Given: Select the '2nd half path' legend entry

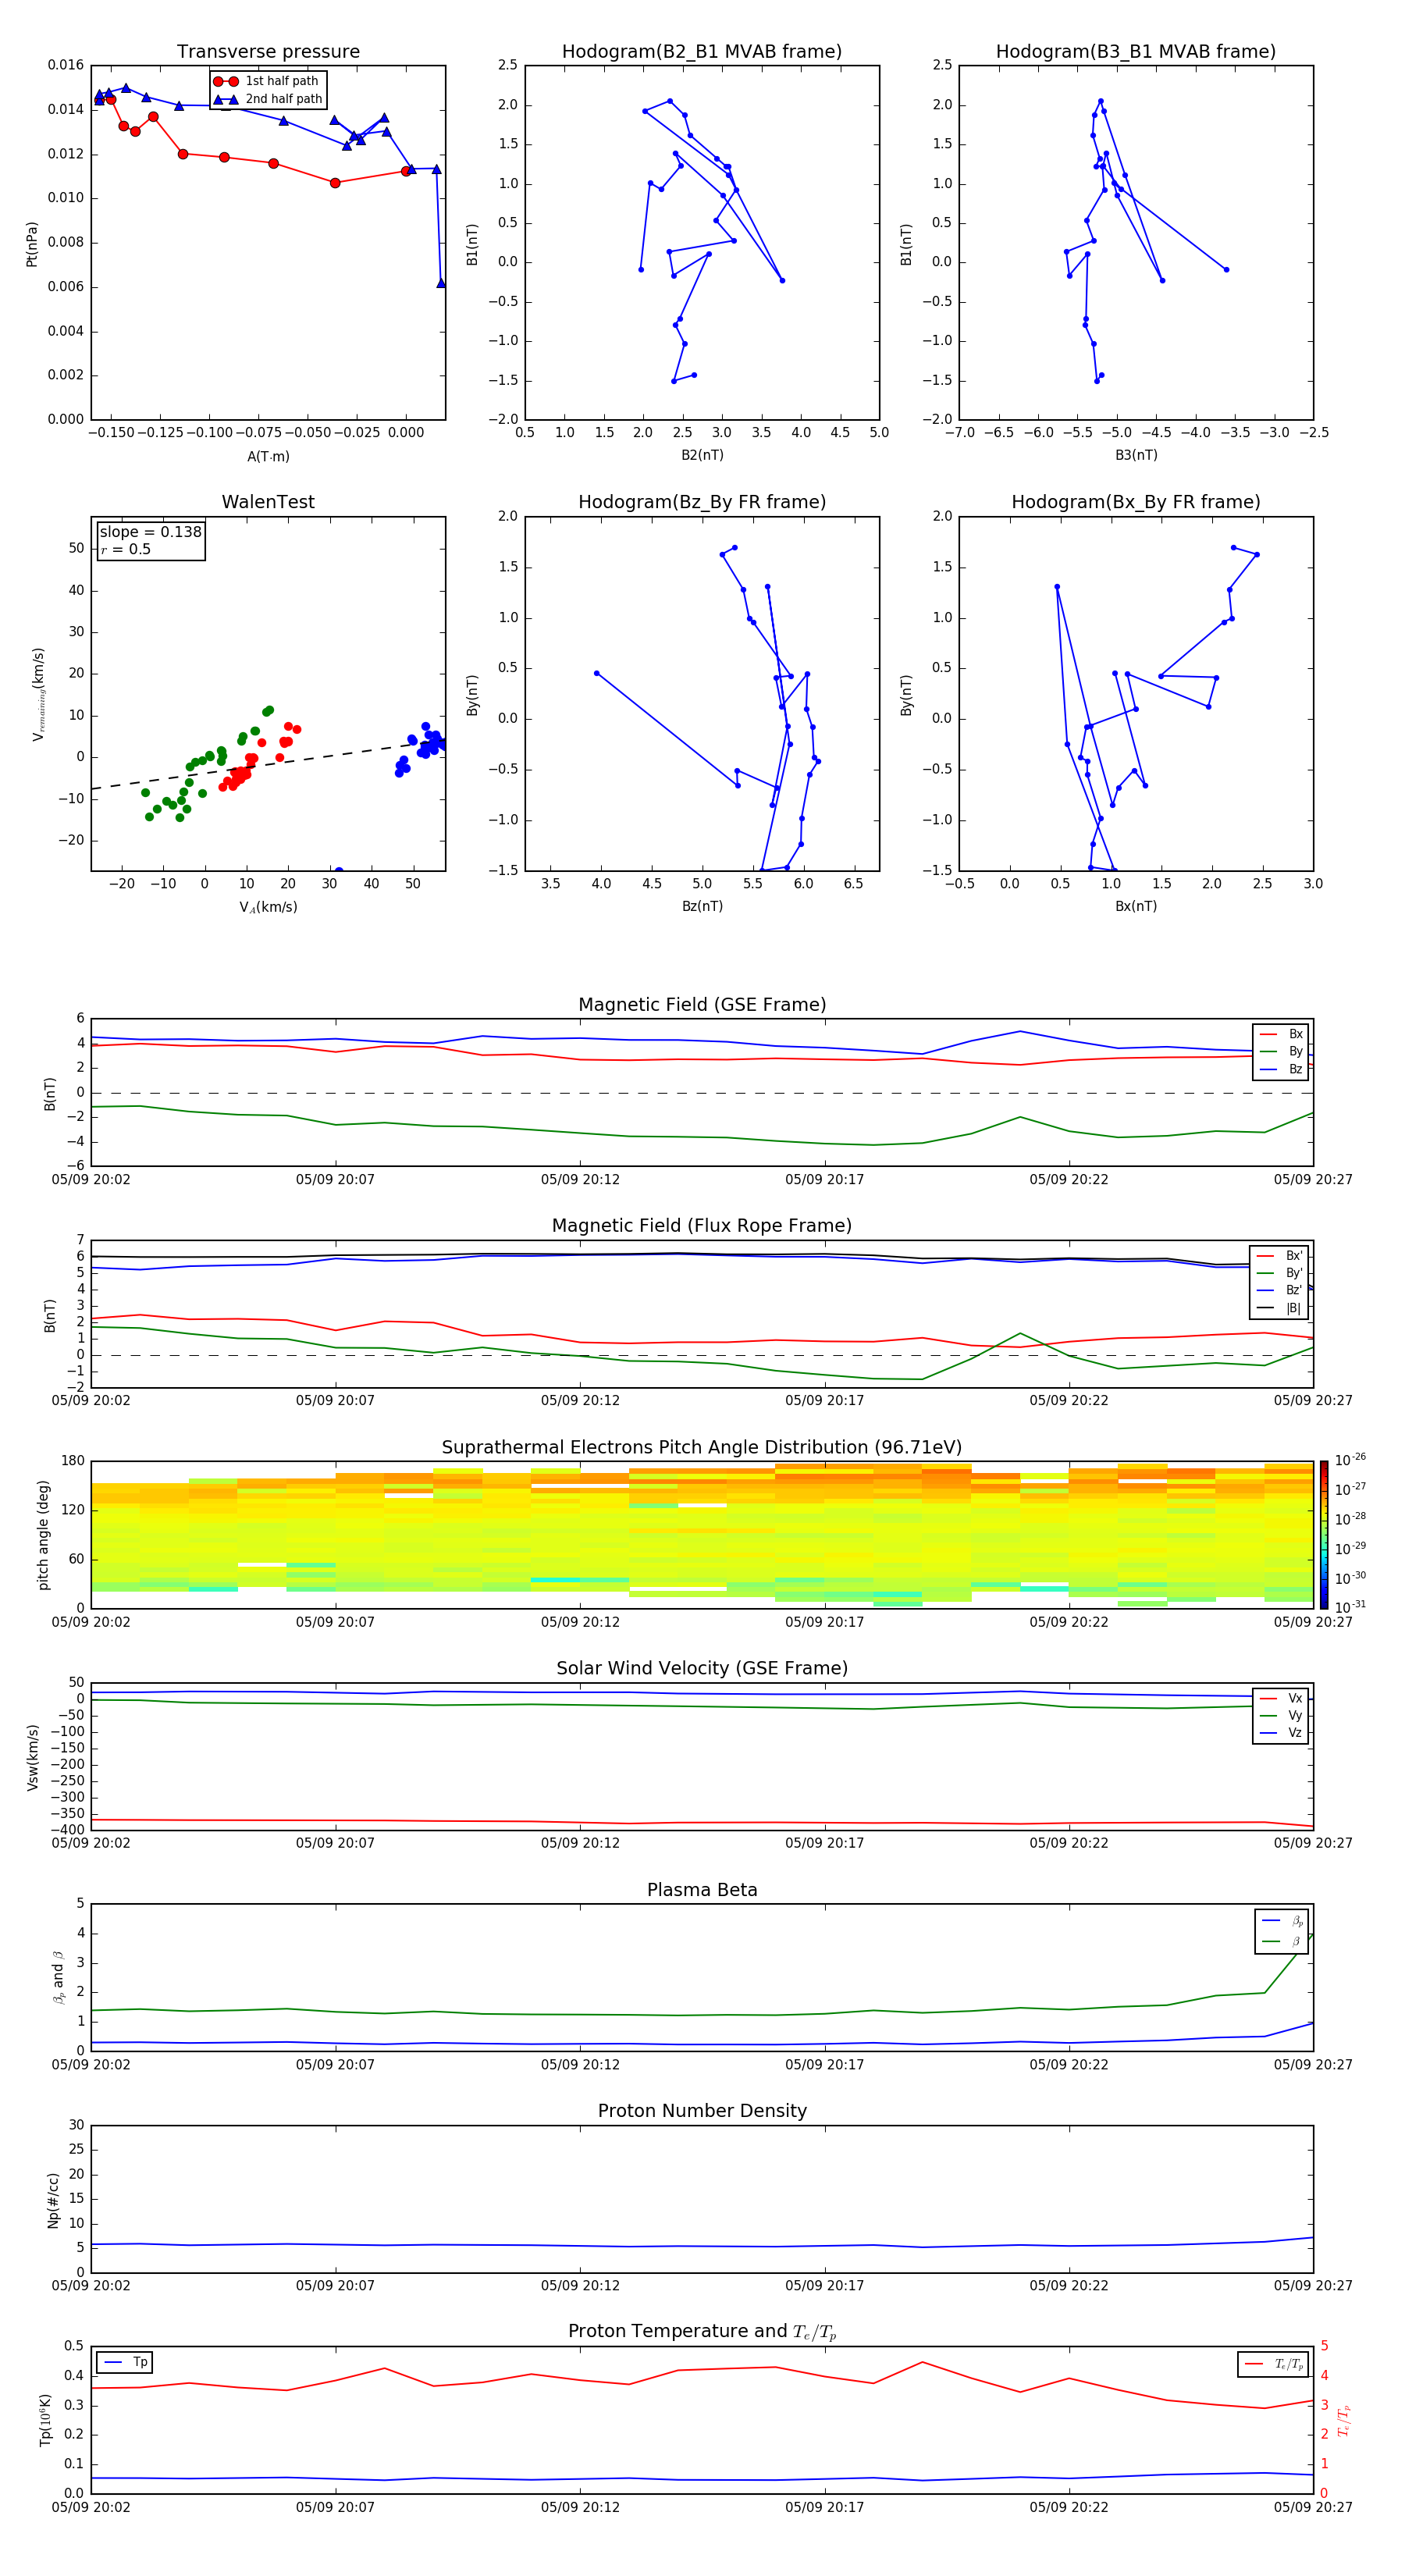Looking at the screenshot, I should 268,99.
